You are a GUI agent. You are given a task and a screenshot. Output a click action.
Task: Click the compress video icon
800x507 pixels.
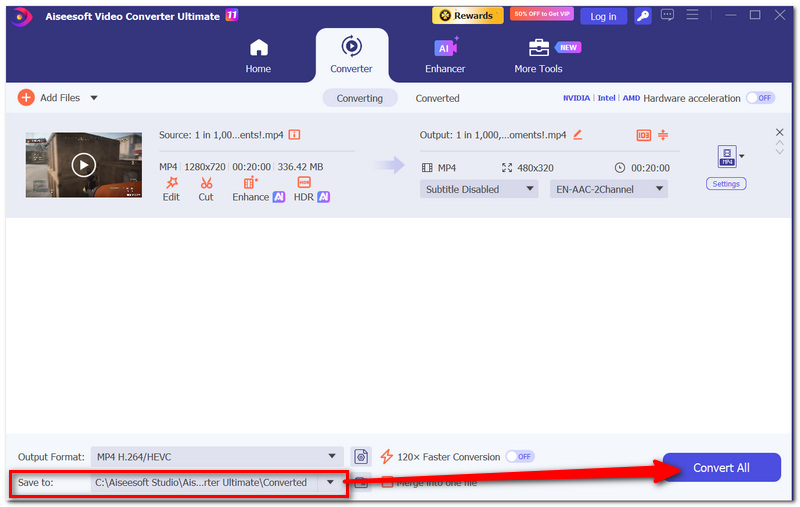click(x=663, y=135)
